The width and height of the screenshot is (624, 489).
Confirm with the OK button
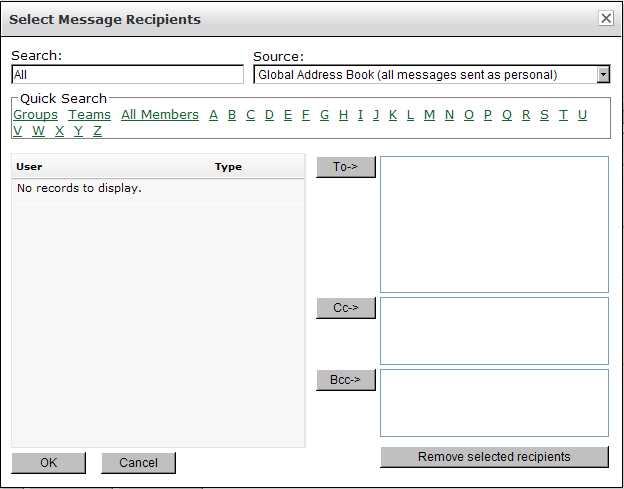[48, 462]
